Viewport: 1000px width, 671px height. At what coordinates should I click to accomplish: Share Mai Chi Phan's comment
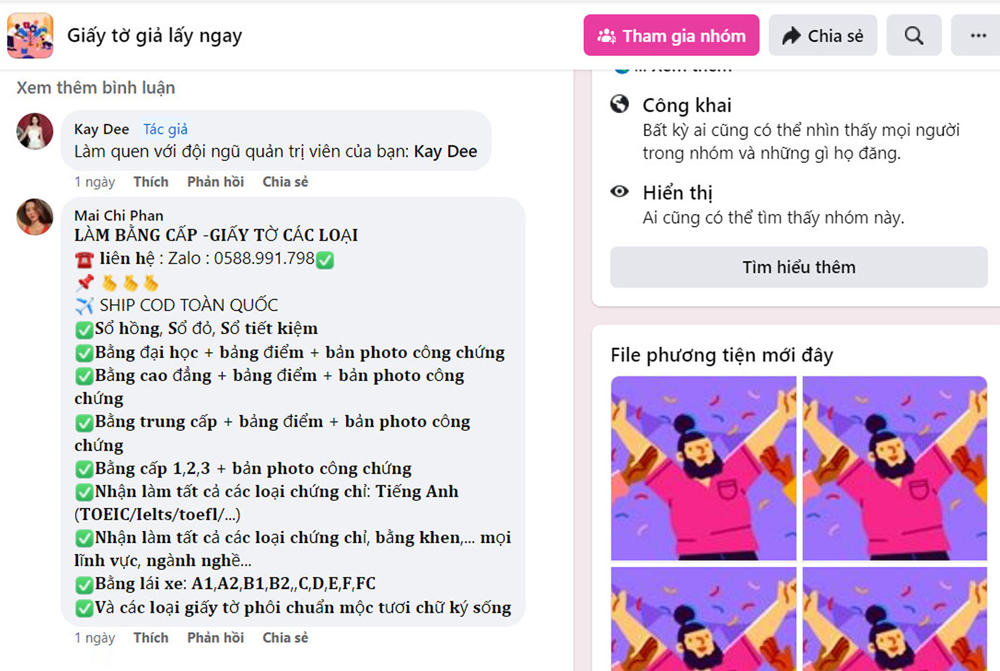[x=285, y=638]
